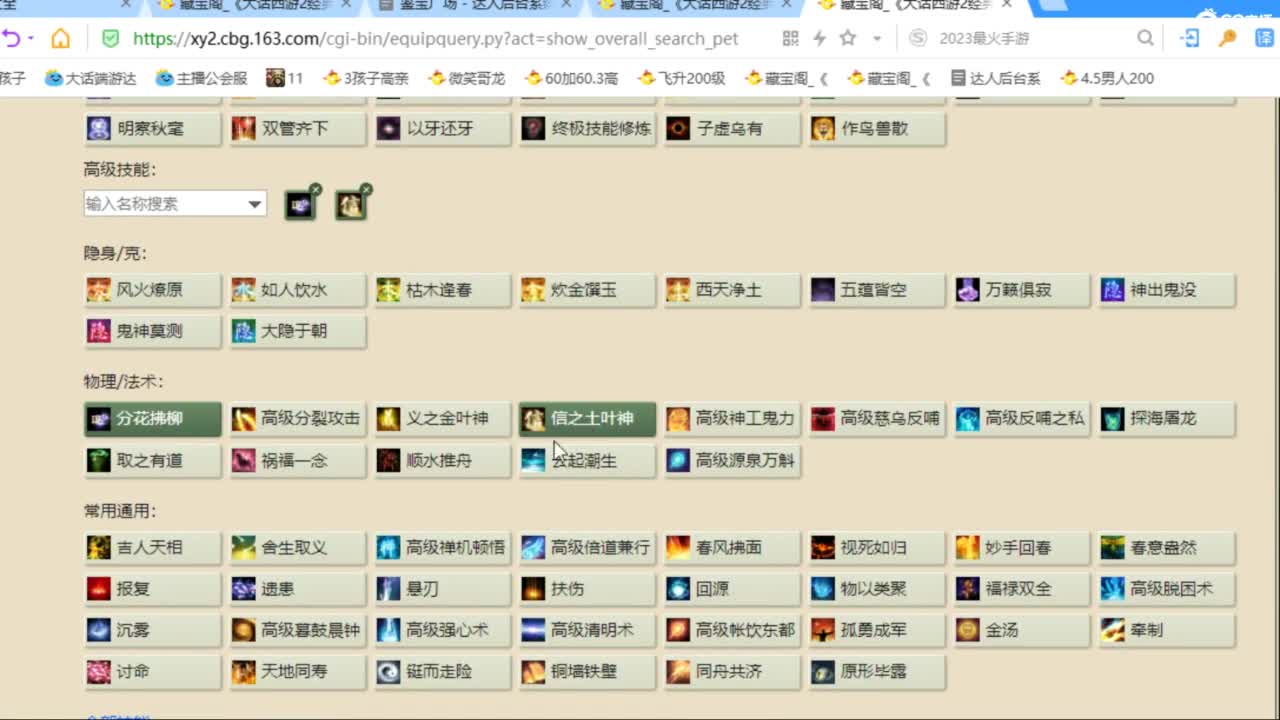1280x720 pixels.
Task: Deselect the highlighted 信之土叶神 skill
Action: (x=587, y=419)
